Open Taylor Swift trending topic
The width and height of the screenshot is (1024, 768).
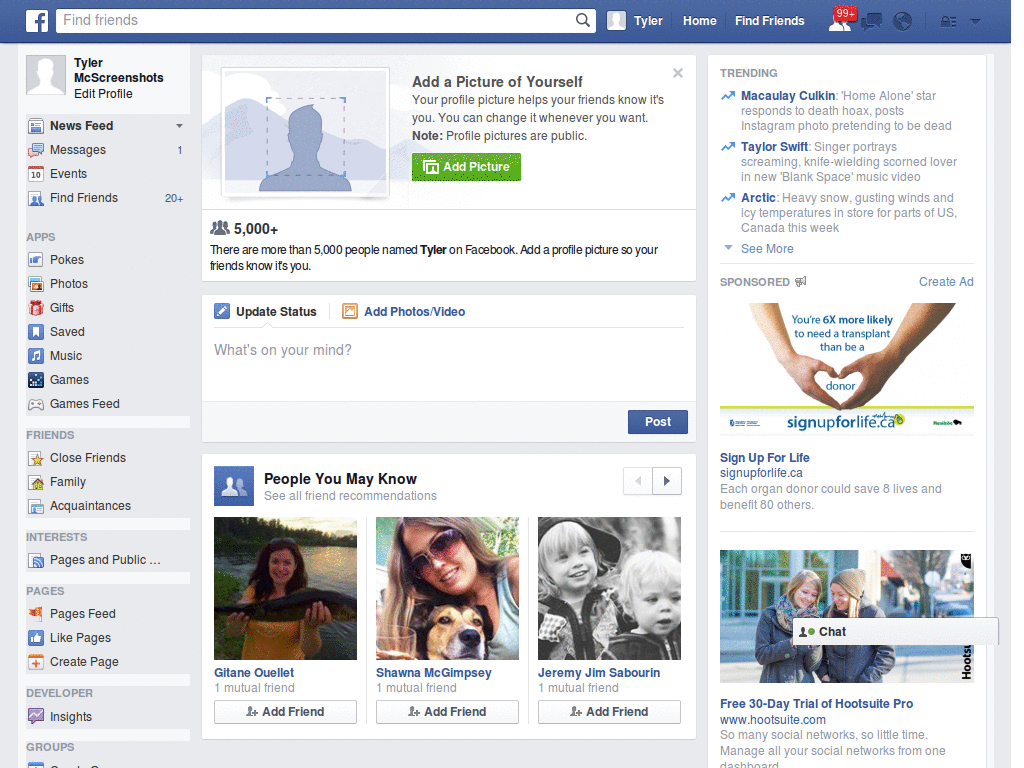point(774,147)
